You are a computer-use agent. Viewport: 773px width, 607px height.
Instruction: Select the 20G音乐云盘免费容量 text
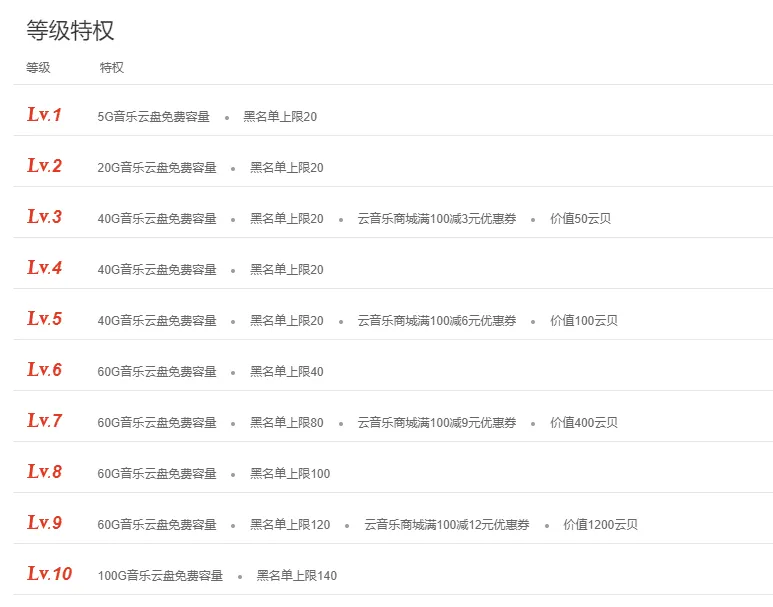pos(157,168)
